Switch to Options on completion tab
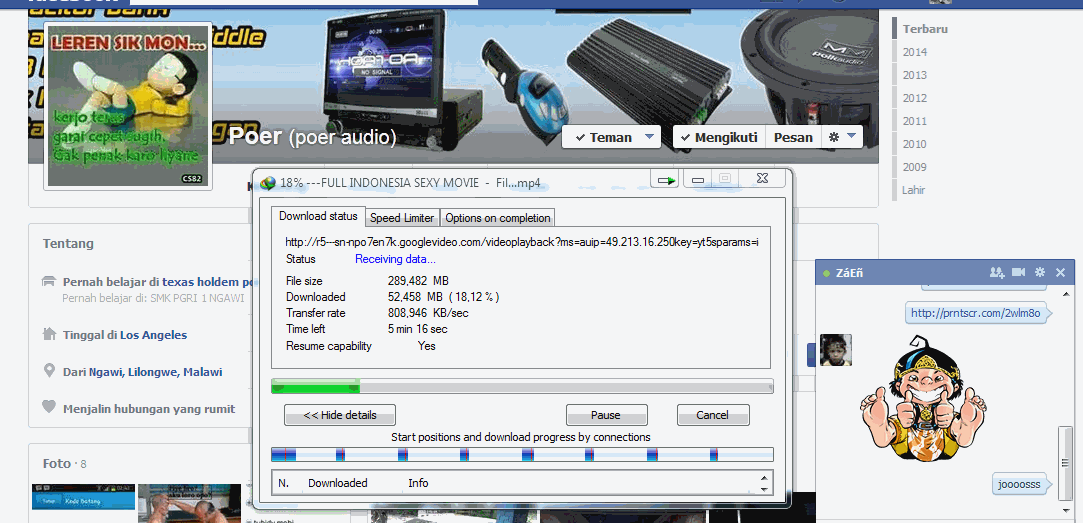This screenshot has height=523, width=1083. [x=497, y=218]
